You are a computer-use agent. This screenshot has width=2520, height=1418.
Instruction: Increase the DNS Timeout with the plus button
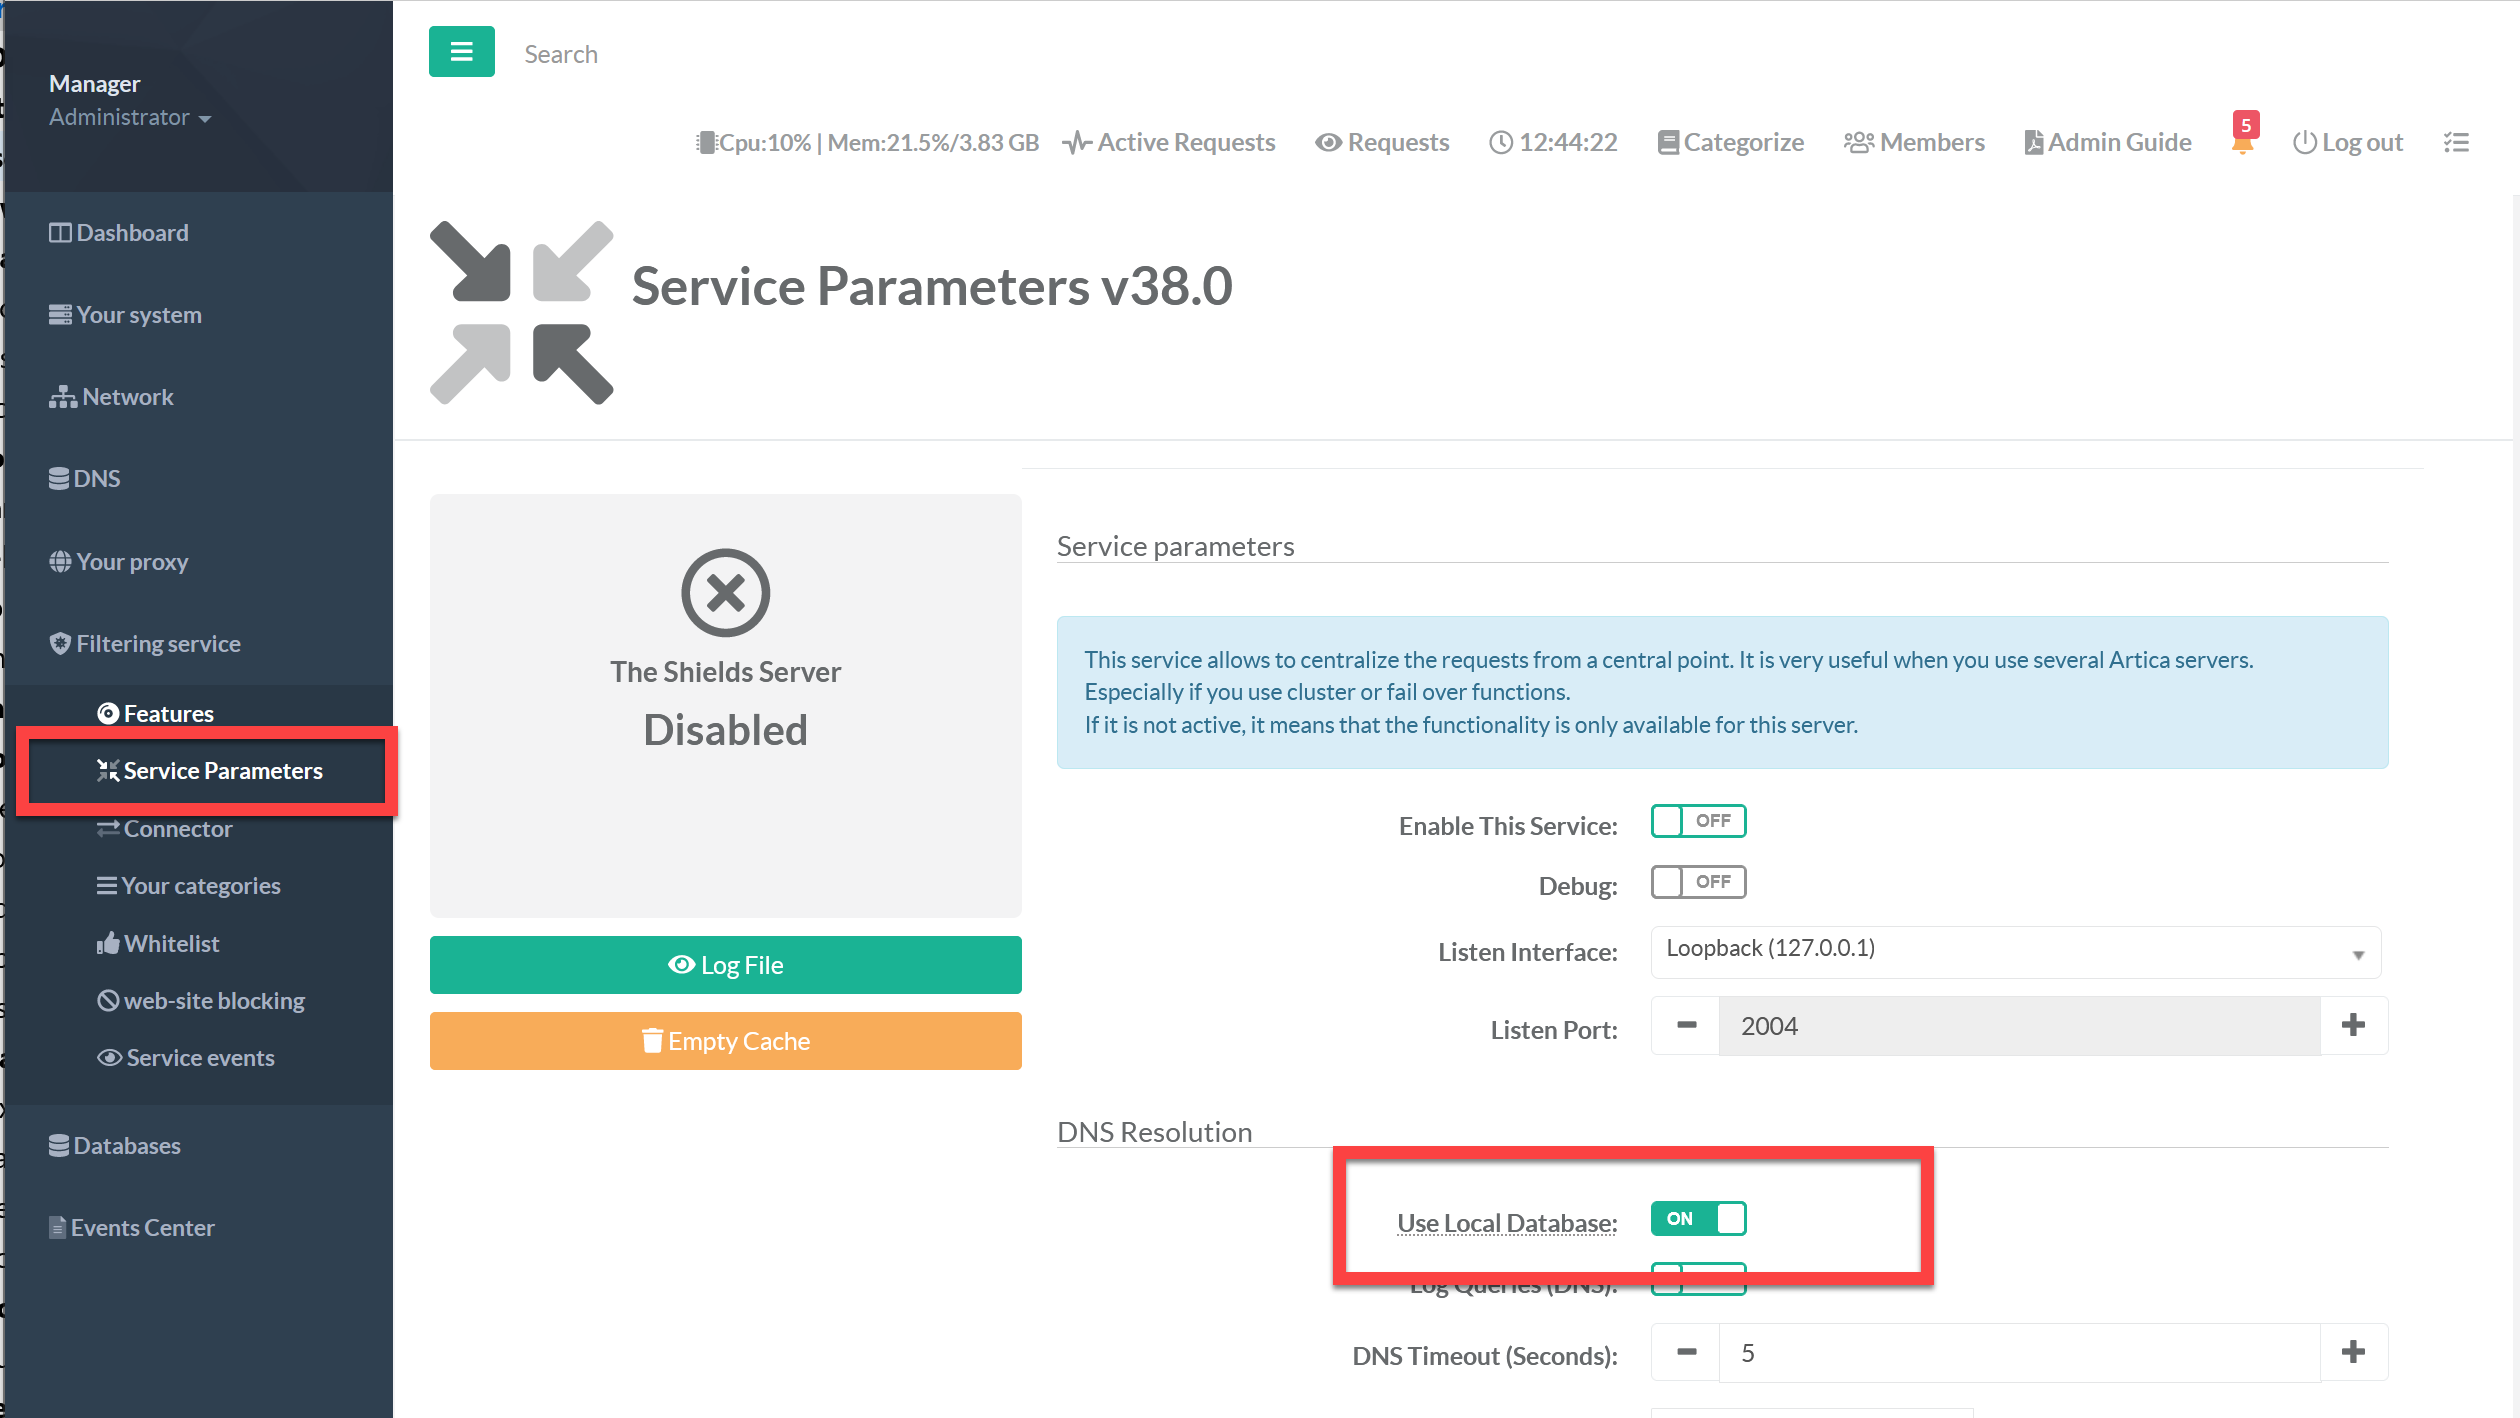tap(2353, 1352)
